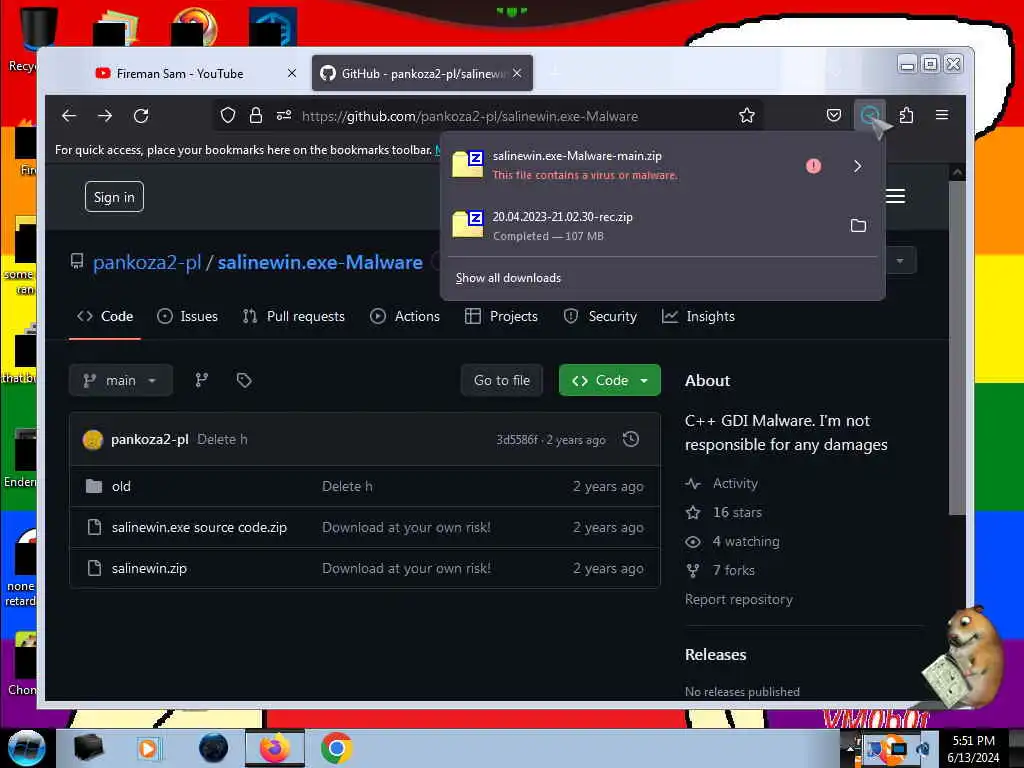Click the salinewin.zip commit message
The width and height of the screenshot is (1024, 768).
coord(406,569)
